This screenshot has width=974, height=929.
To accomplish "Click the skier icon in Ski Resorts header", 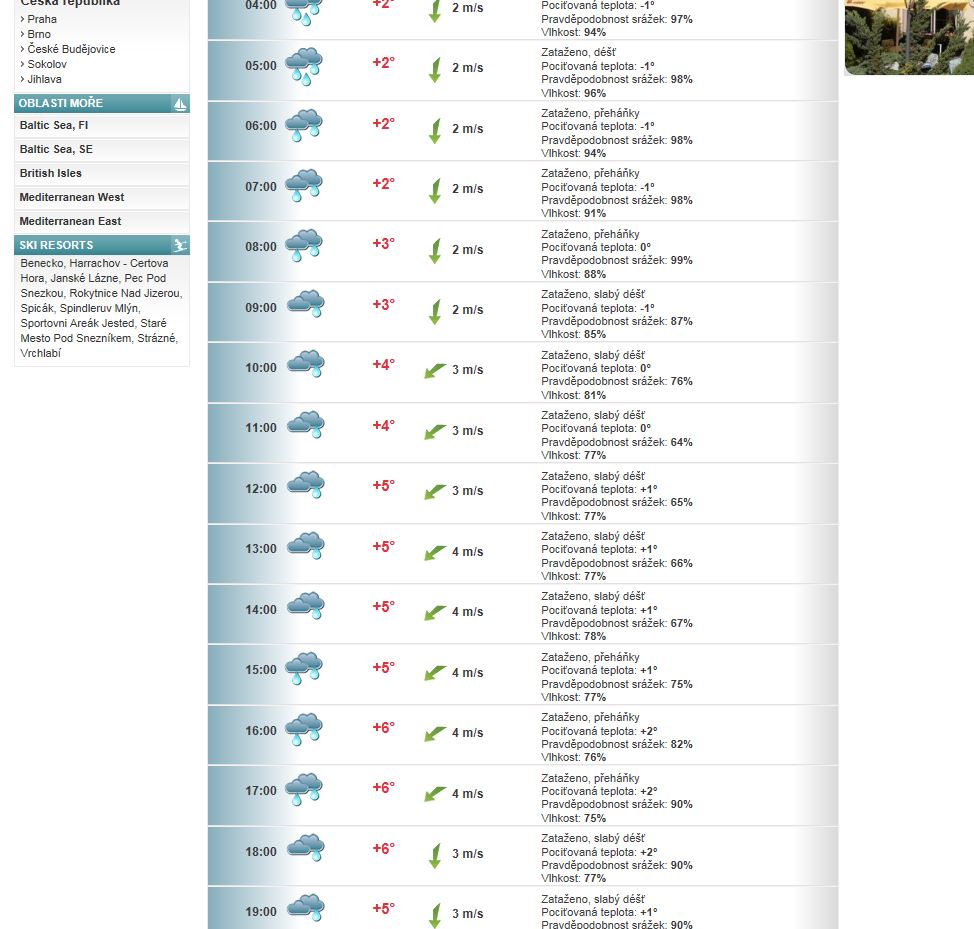I will [x=180, y=245].
